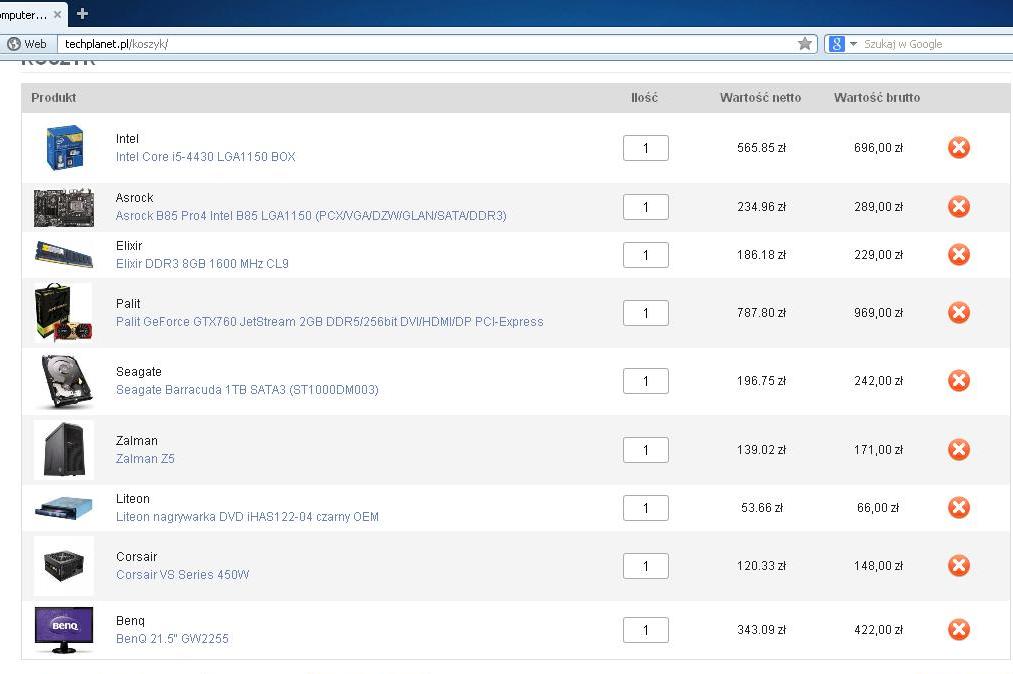Edit quantity field for Elixir RAM
Screen dimensions: 1013x674
coord(645,255)
